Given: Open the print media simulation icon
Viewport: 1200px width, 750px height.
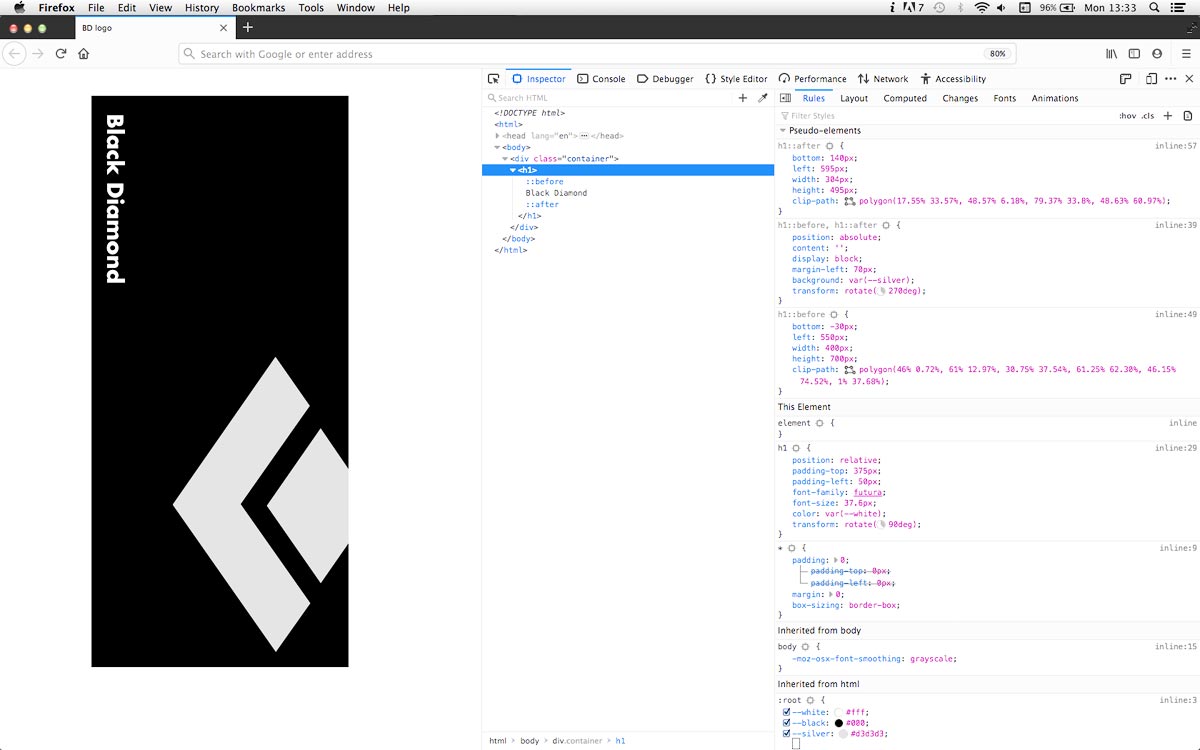Looking at the screenshot, I should click(x=1188, y=116).
